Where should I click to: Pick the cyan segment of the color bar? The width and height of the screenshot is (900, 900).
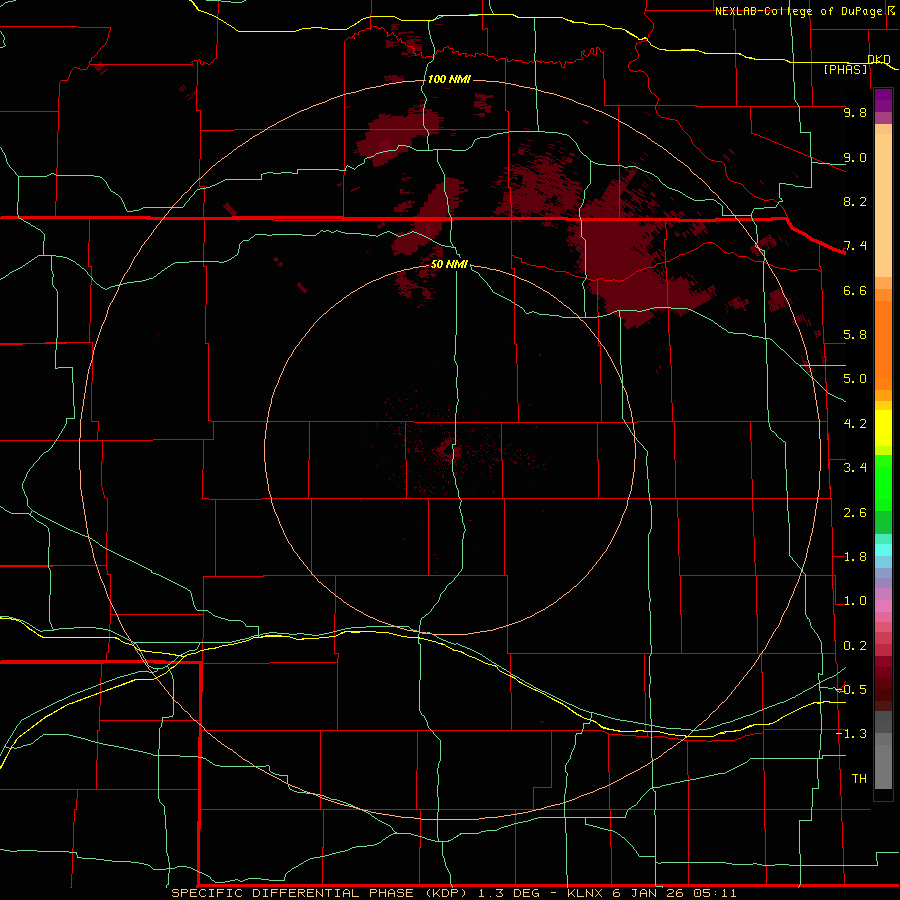click(883, 550)
